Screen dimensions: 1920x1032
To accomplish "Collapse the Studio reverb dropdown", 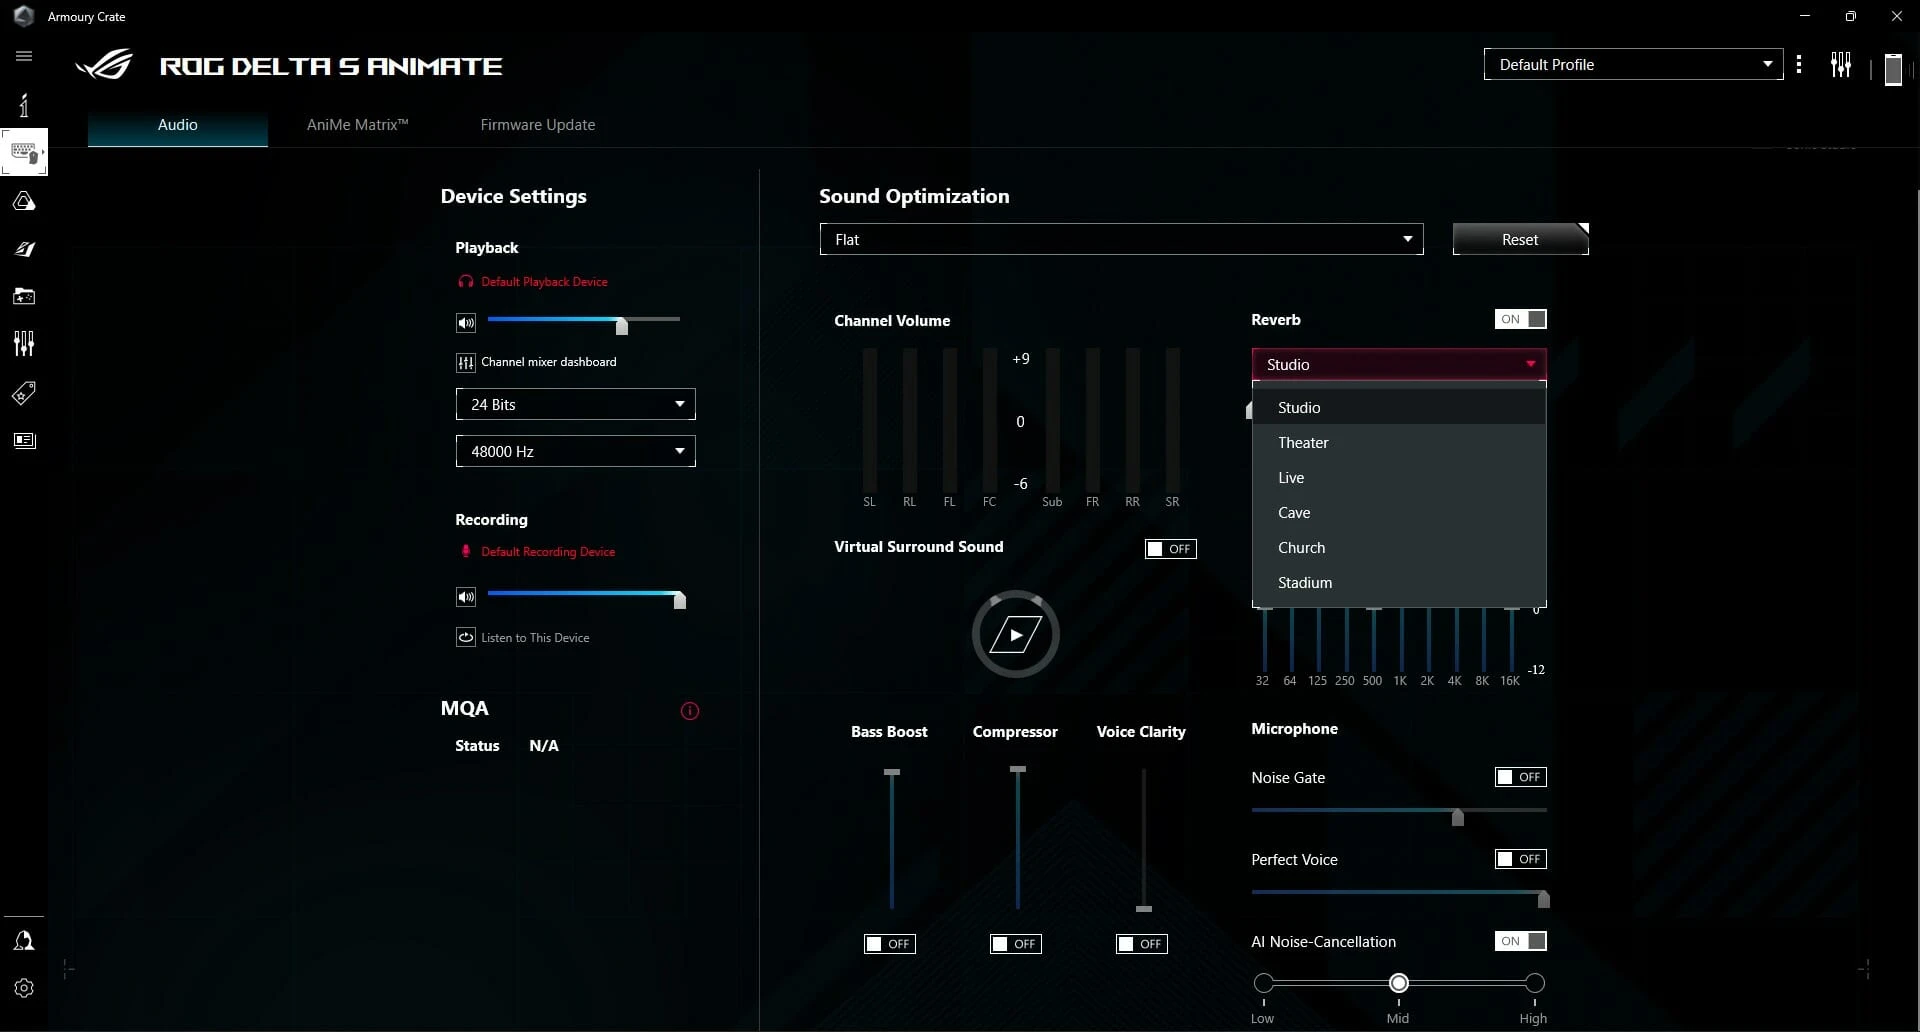I will (x=1399, y=364).
